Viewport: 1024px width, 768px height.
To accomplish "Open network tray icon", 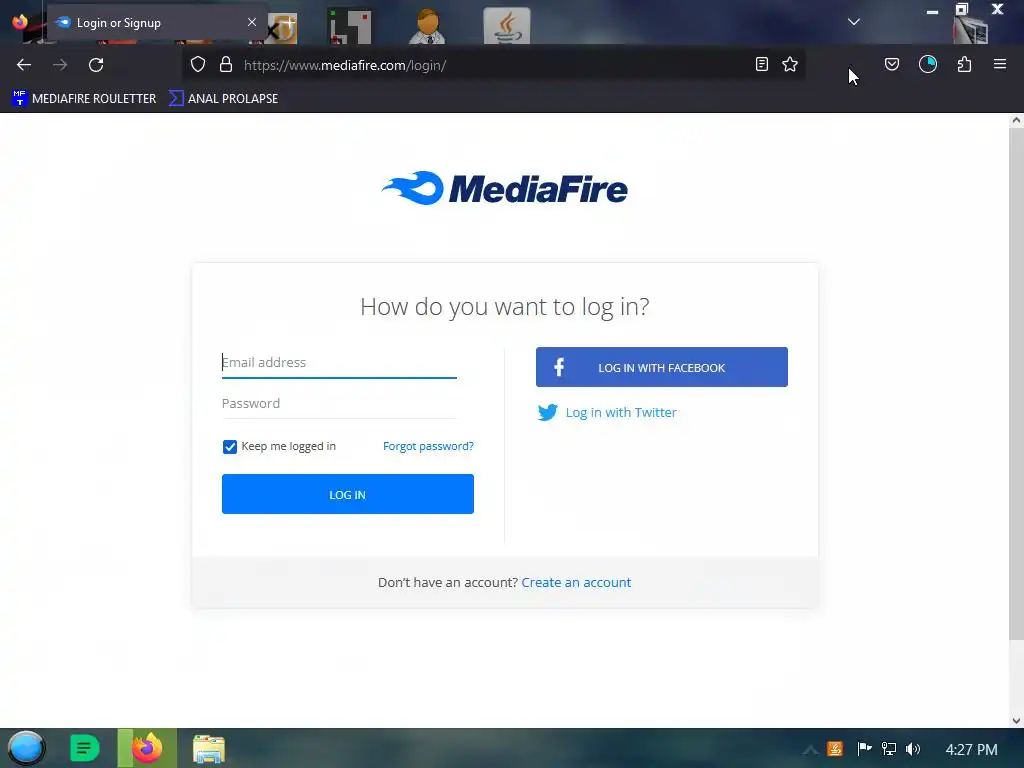I will [889, 749].
